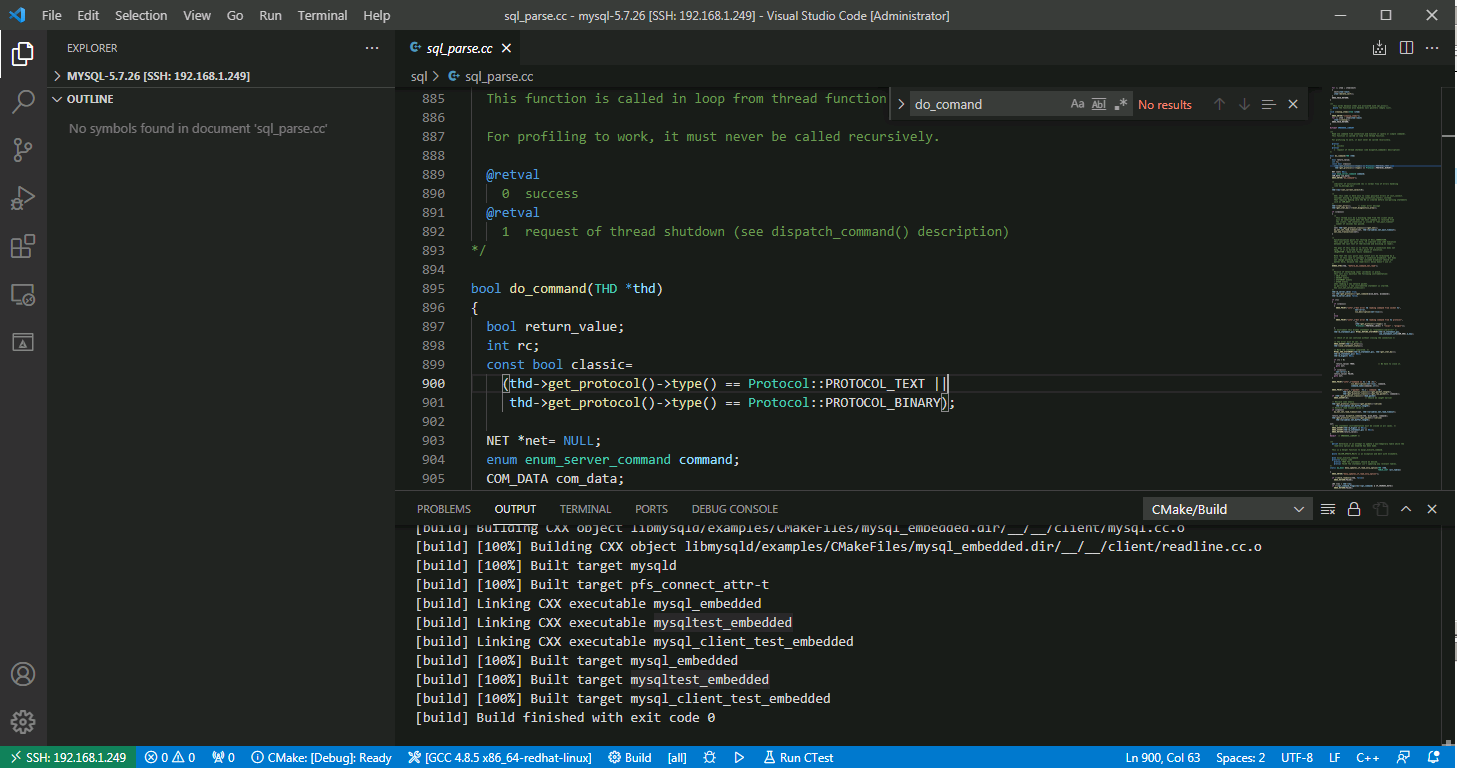This screenshot has width=1457, height=768.
Task: Open Manage gear settings icon
Action: (x=23, y=721)
